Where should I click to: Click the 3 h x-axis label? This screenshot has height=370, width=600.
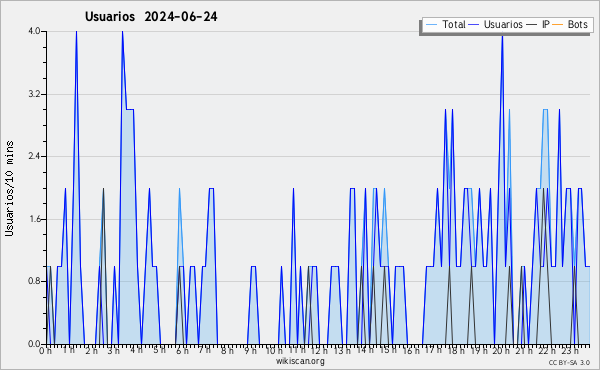(114, 351)
